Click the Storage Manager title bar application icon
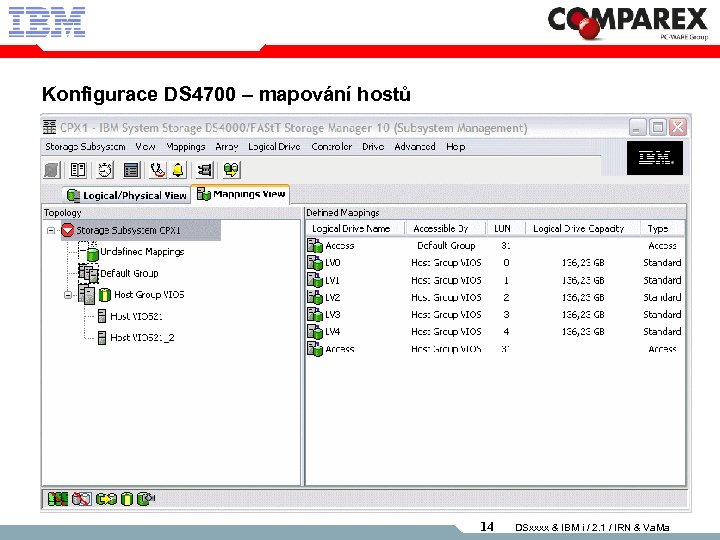The height and width of the screenshot is (540, 720). pyautogui.click(x=49, y=127)
